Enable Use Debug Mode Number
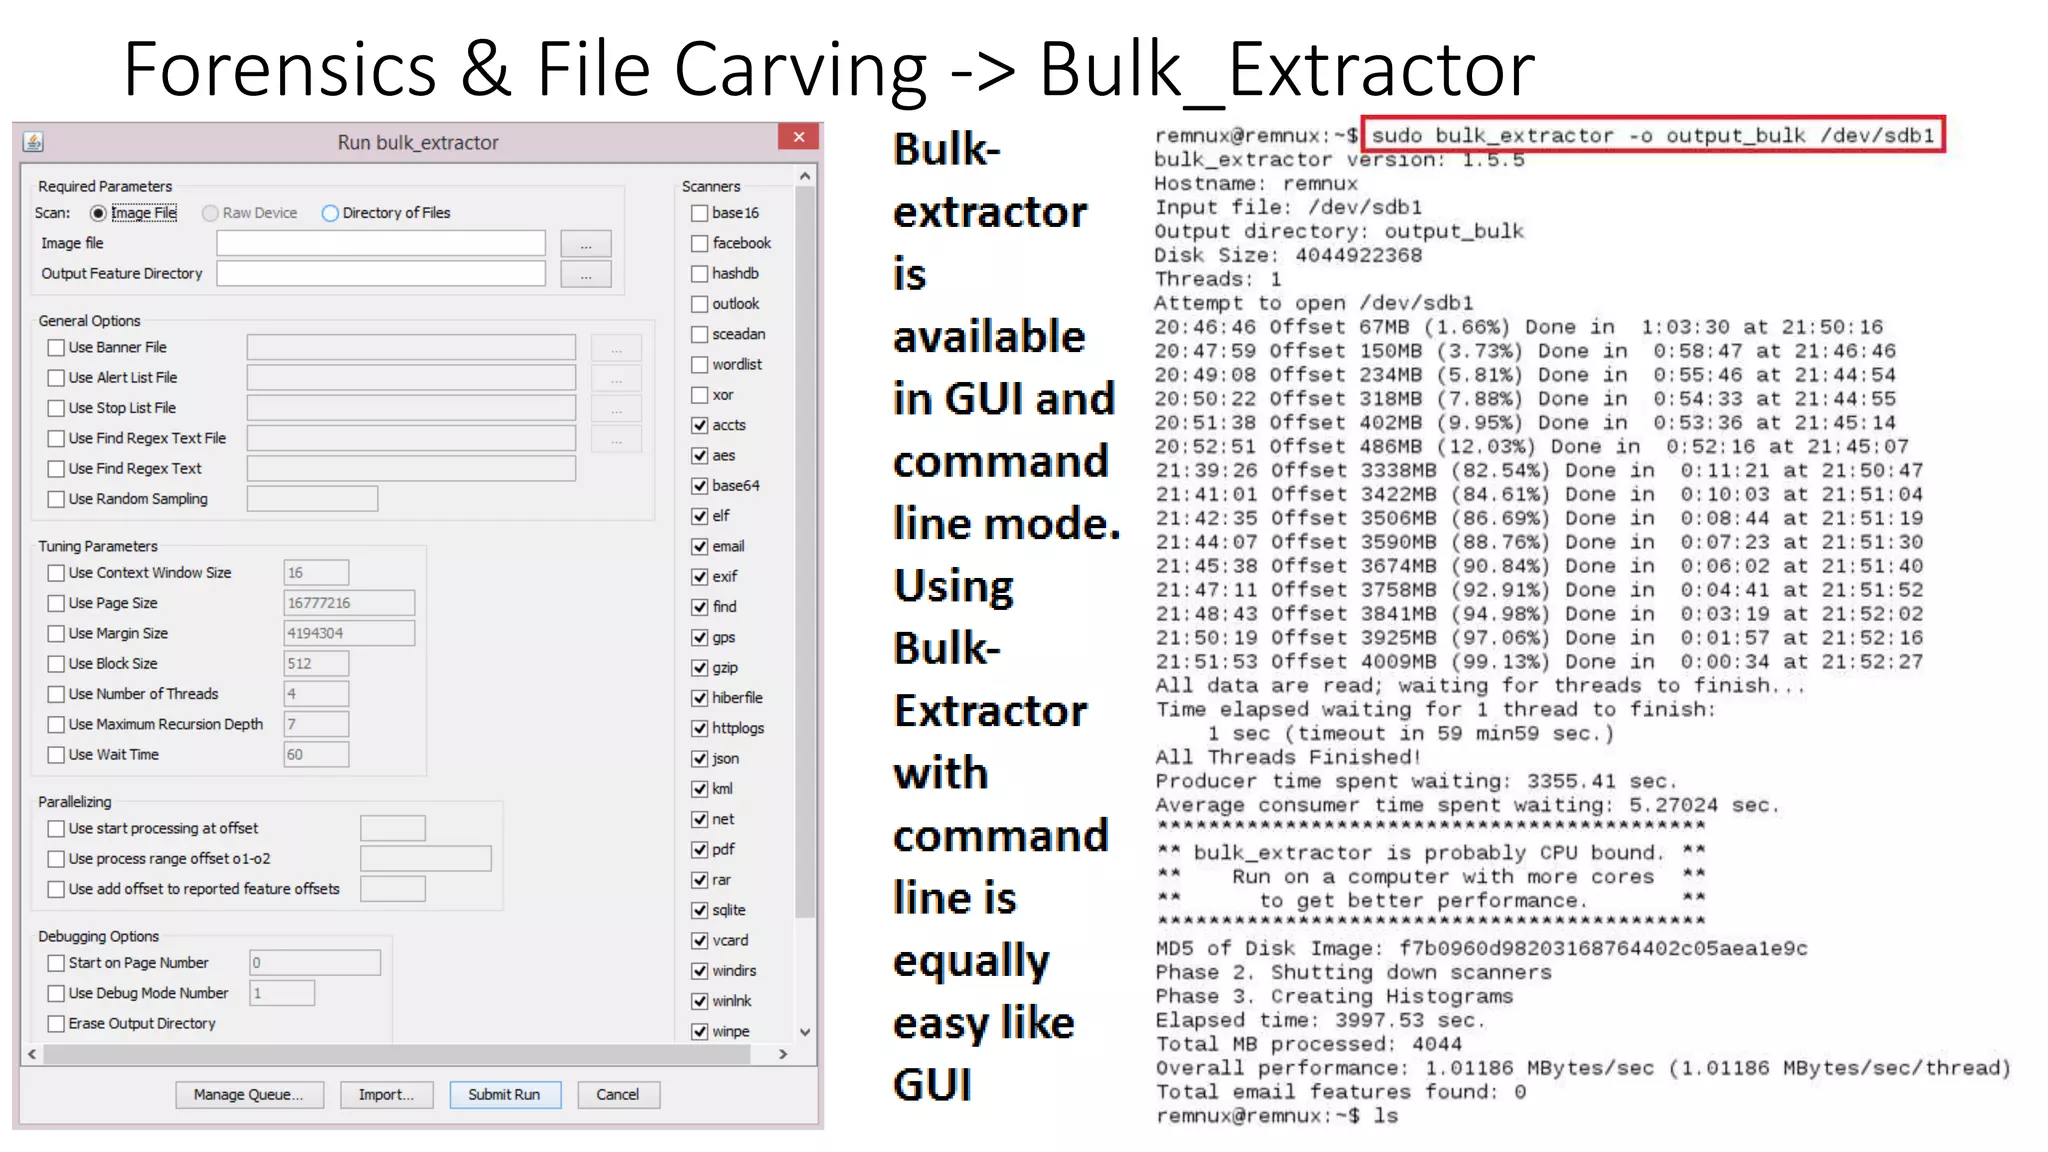This screenshot has width=2048, height=1152. [56, 993]
